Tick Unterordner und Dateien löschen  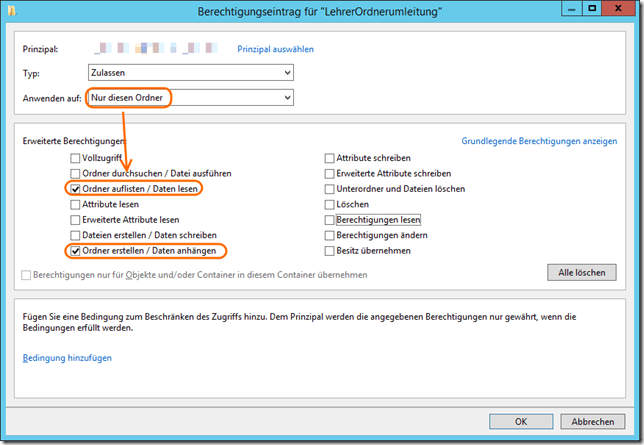click(330, 189)
